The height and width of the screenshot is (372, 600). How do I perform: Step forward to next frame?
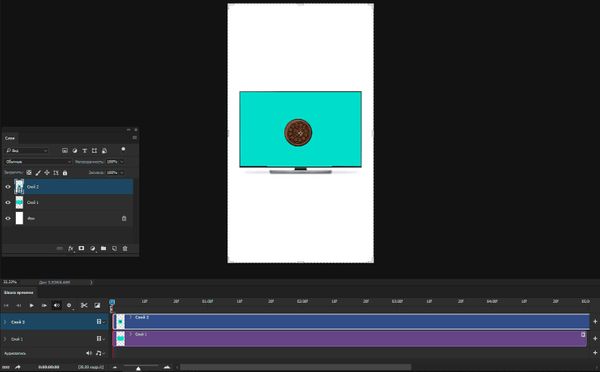(x=44, y=305)
